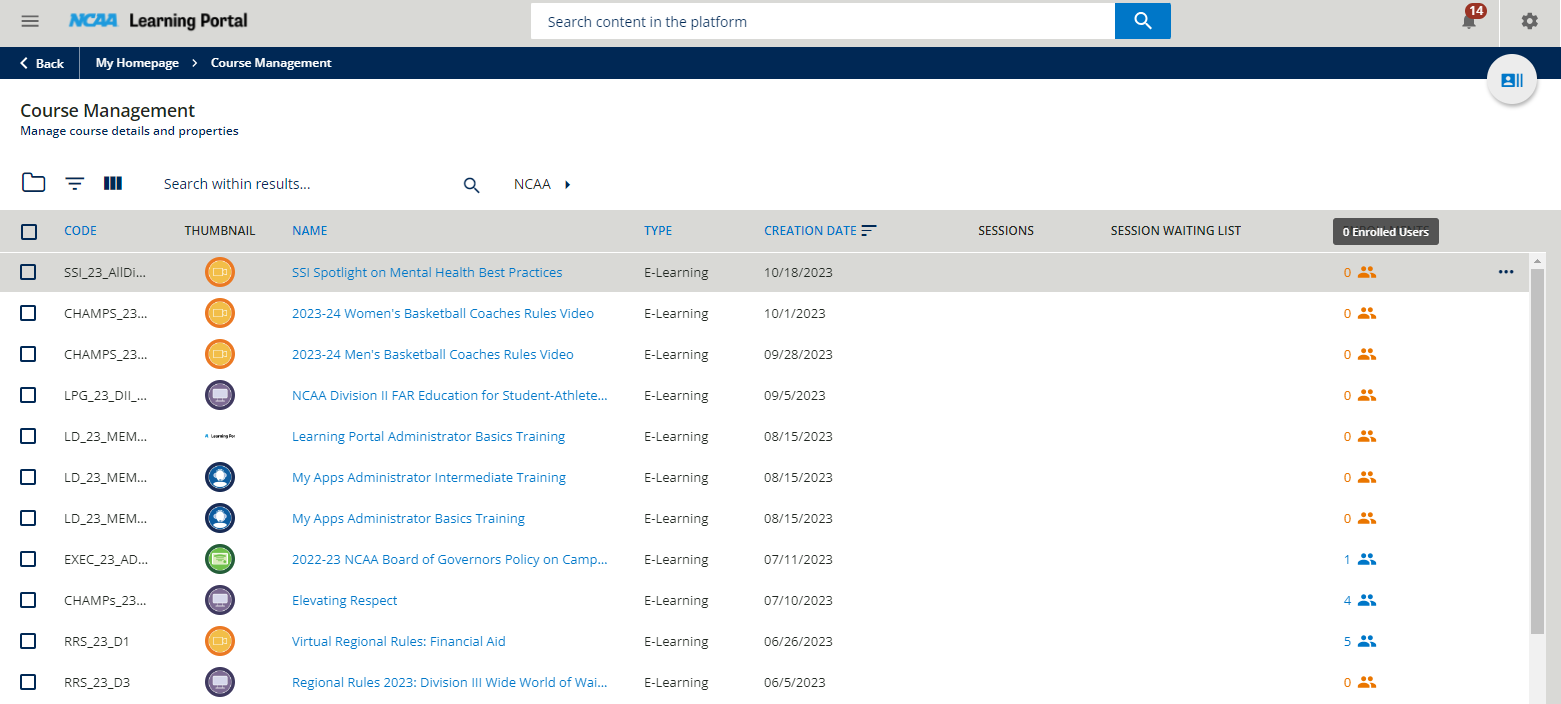Open the floating contact card panel button
1561x704 pixels.
tap(1512, 80)
